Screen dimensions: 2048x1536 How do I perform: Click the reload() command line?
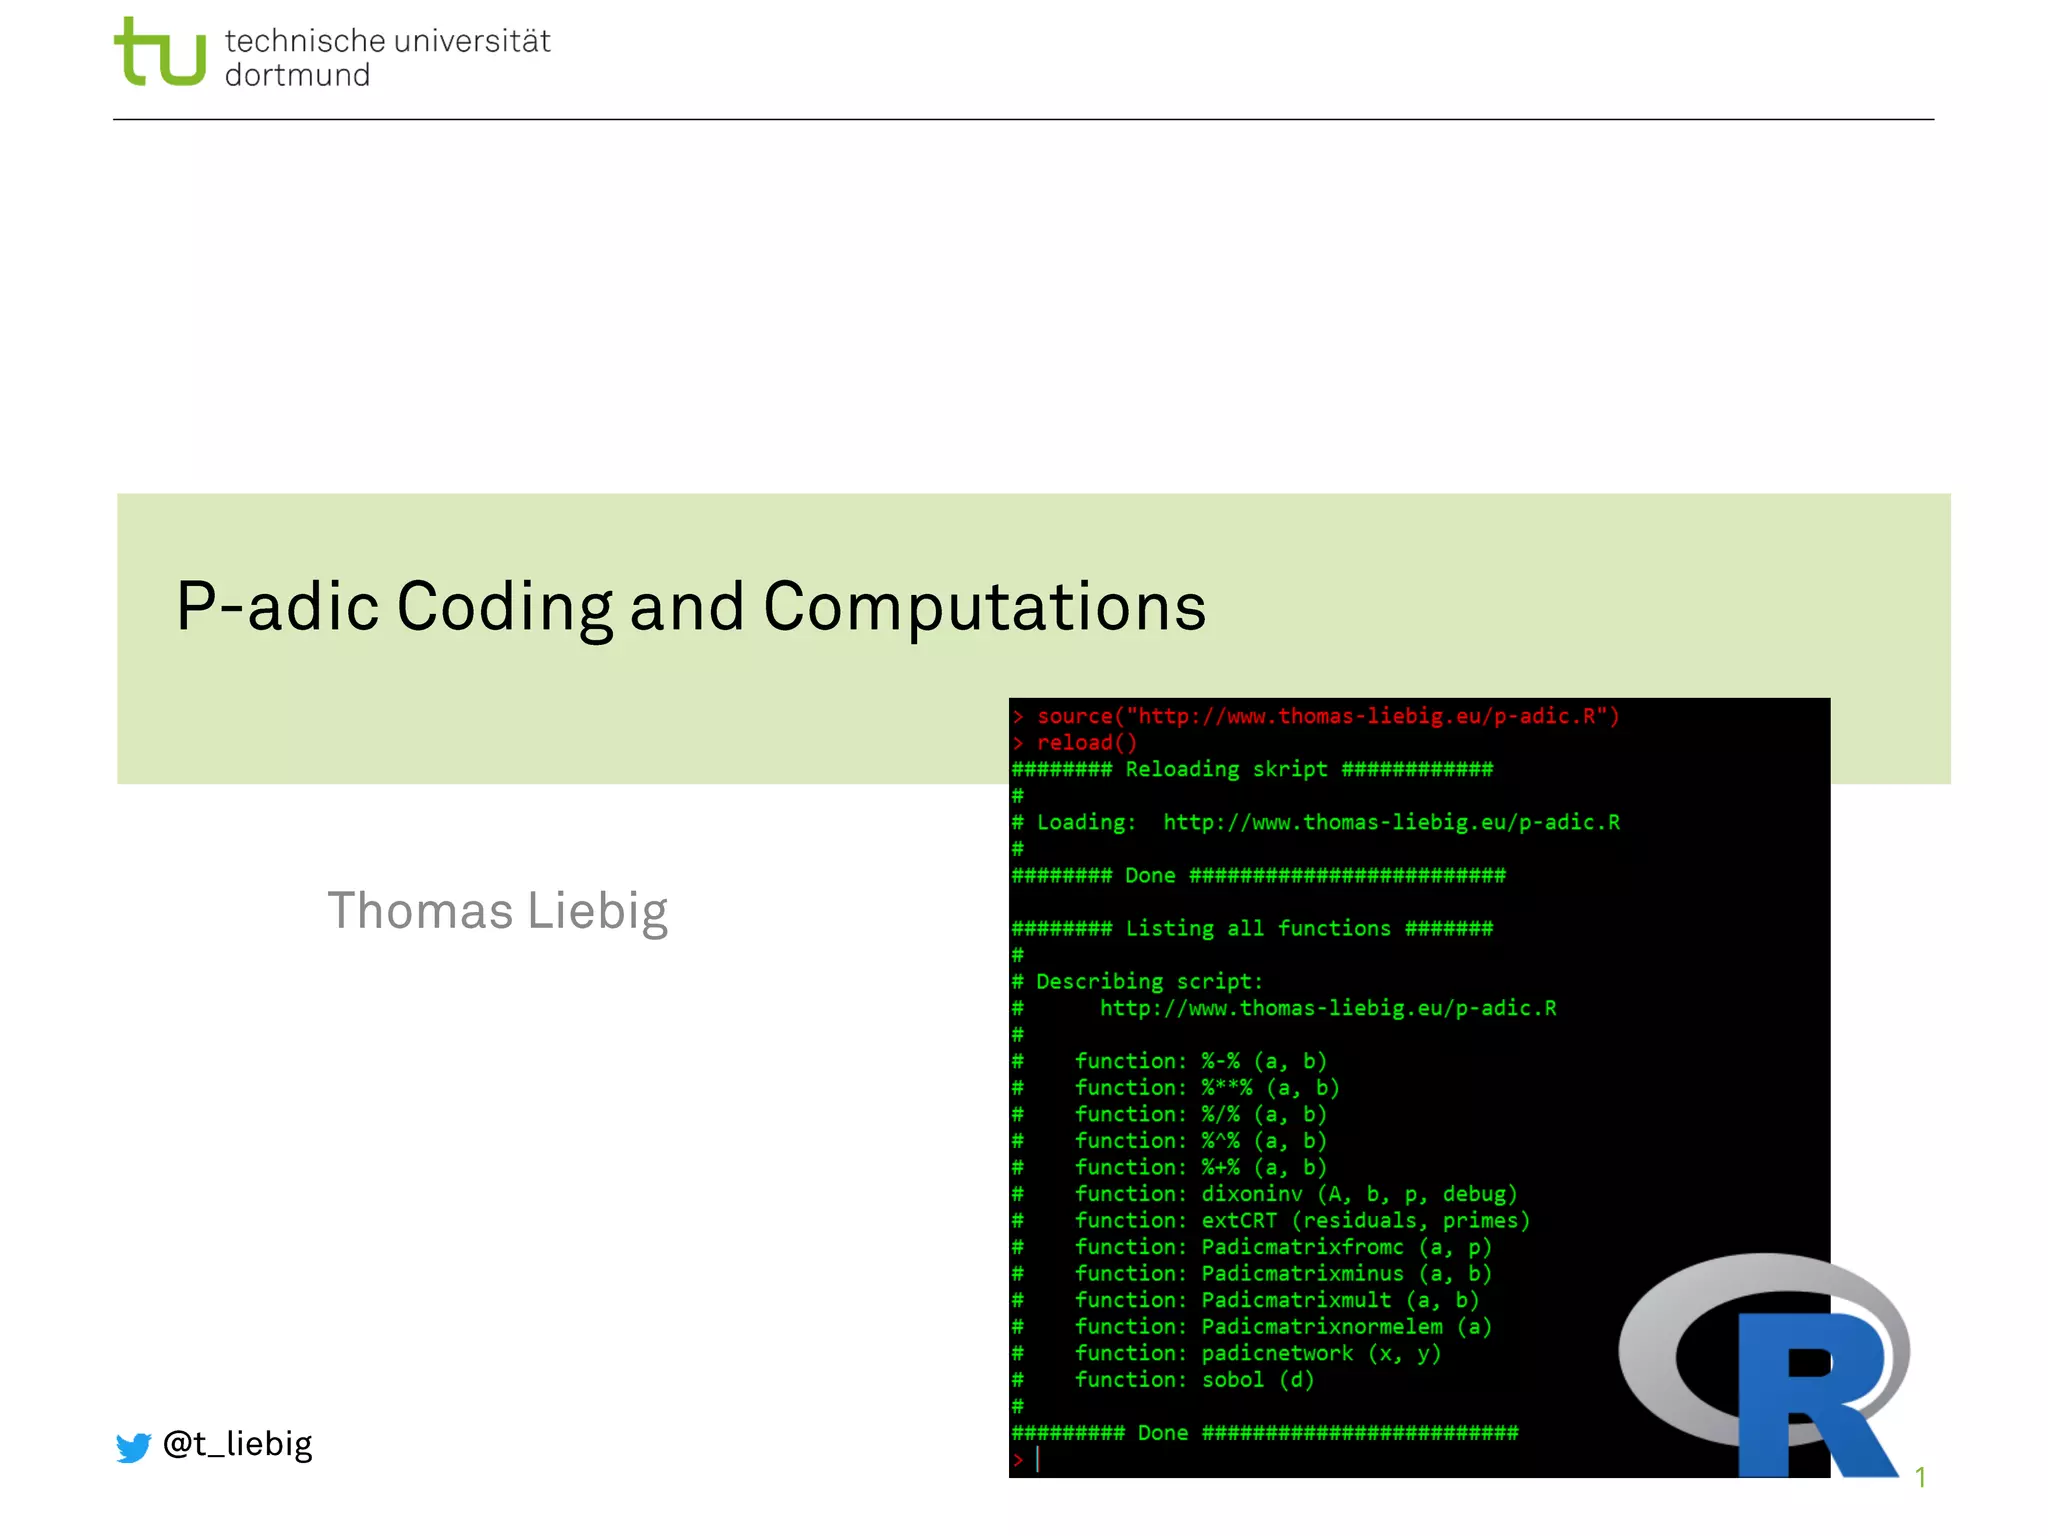click(x=1086, y=743)
